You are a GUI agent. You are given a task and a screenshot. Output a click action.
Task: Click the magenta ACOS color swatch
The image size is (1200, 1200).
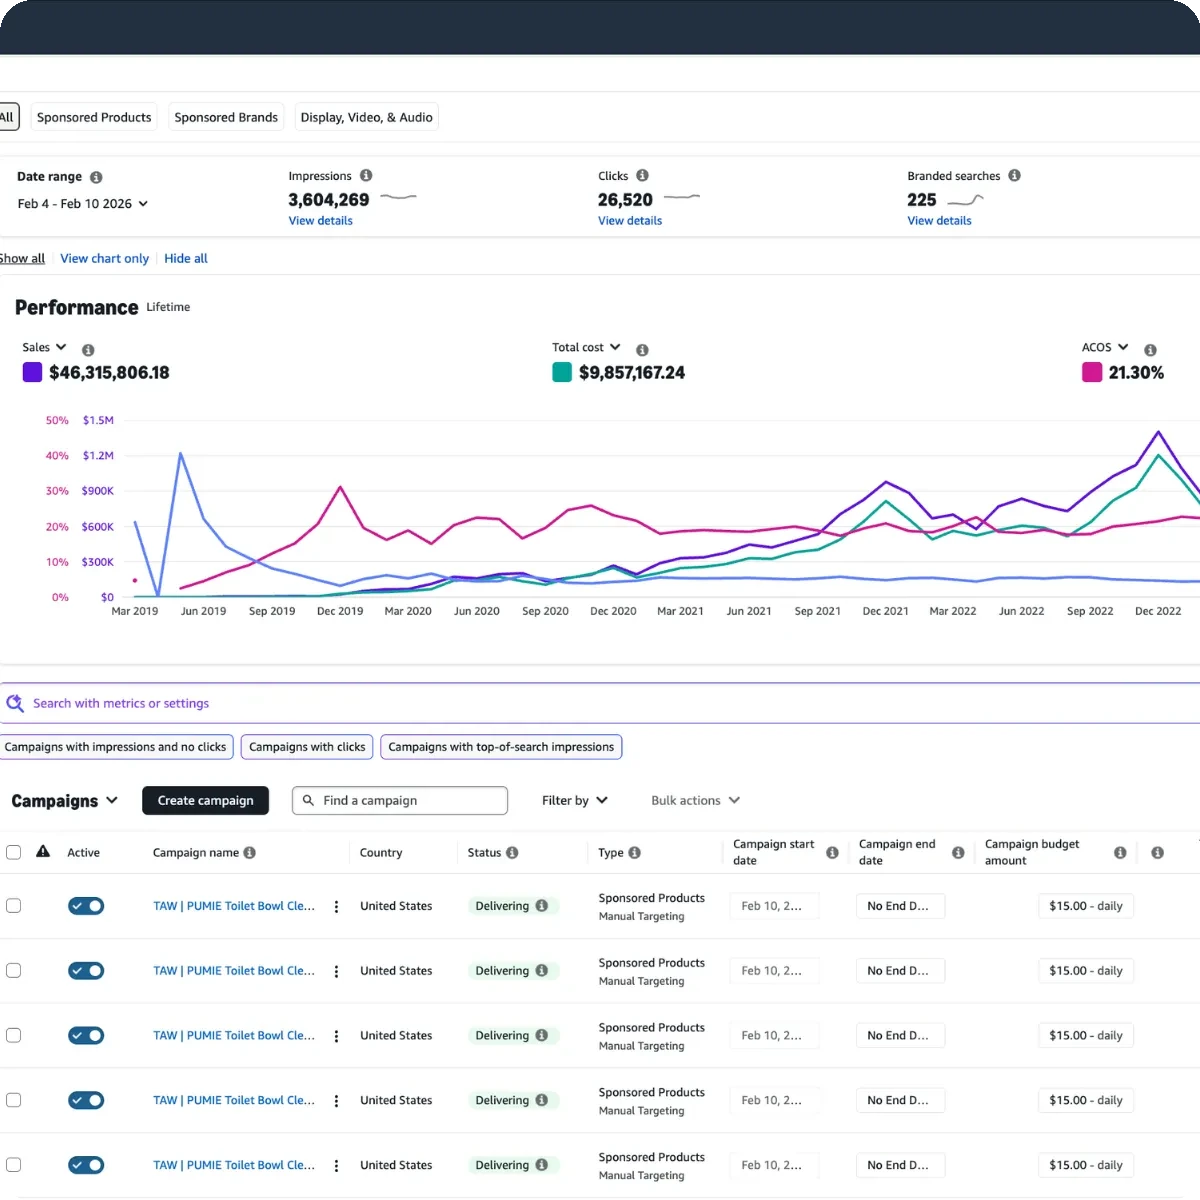coord(1092,372)
